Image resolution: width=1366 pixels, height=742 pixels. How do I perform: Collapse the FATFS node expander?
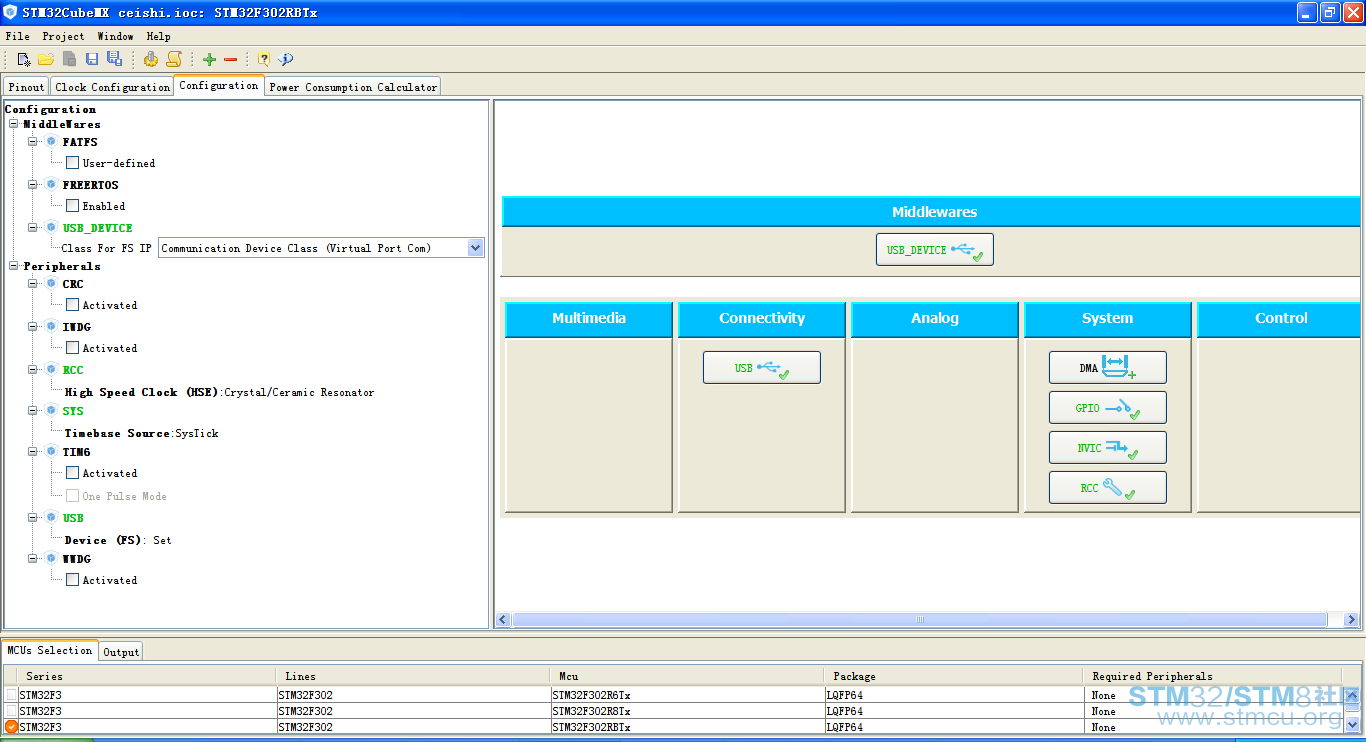tap(33, 141)
